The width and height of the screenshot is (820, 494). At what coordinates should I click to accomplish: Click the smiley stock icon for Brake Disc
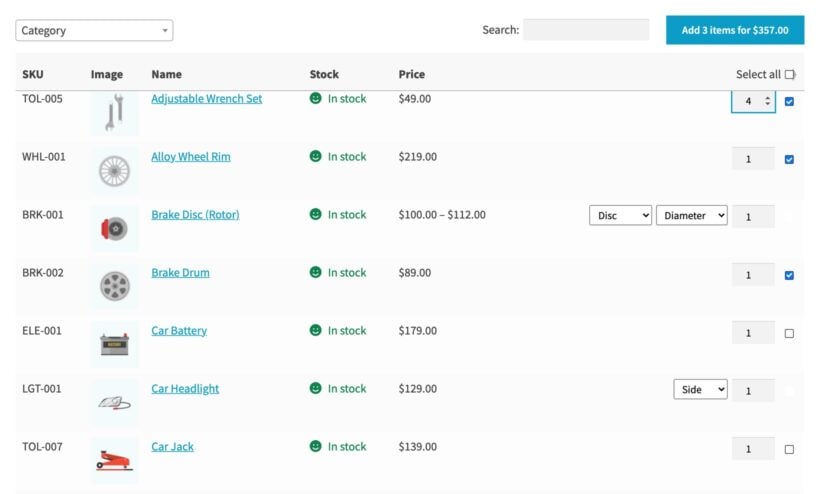315,214
